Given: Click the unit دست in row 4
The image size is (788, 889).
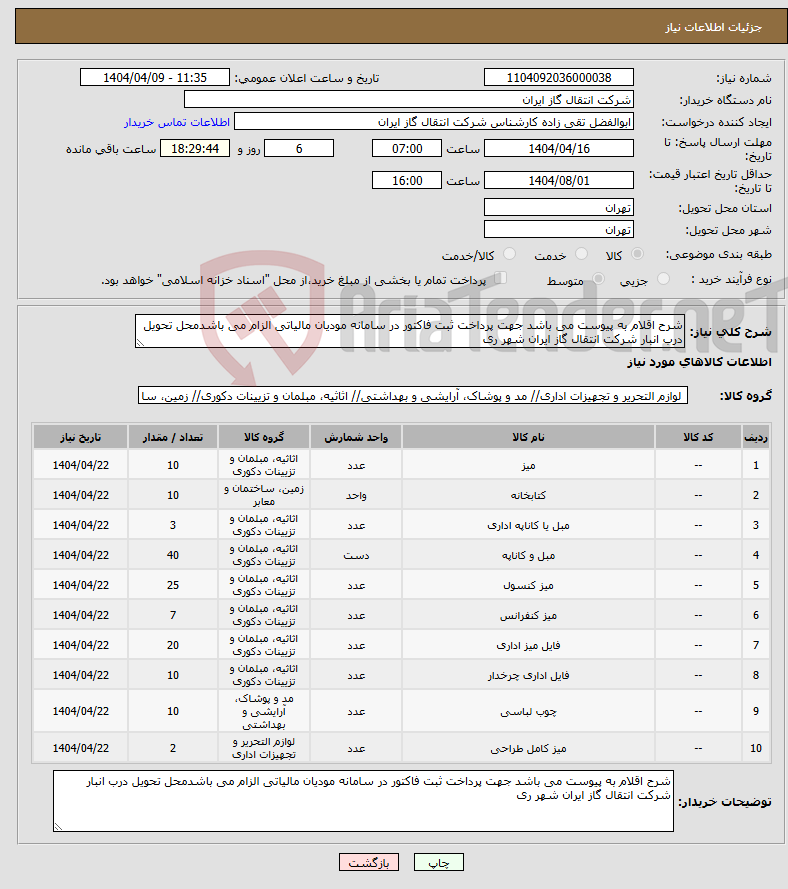Looking at the screenshot, I should coord(356,555).
